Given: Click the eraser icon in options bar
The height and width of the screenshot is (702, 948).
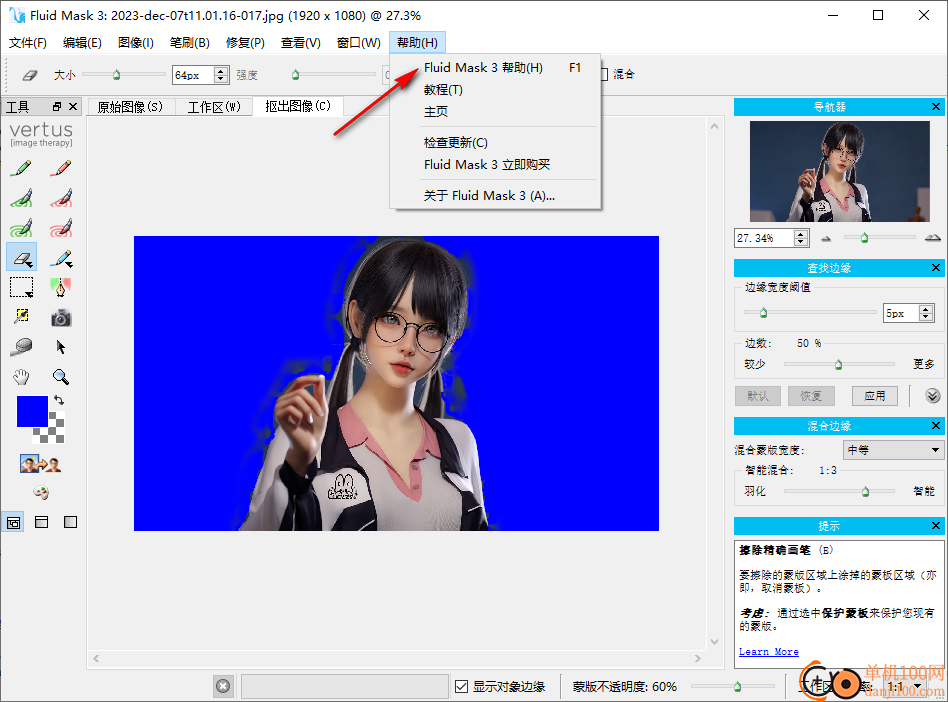Looking at the screenshot, I should point(30,75).
